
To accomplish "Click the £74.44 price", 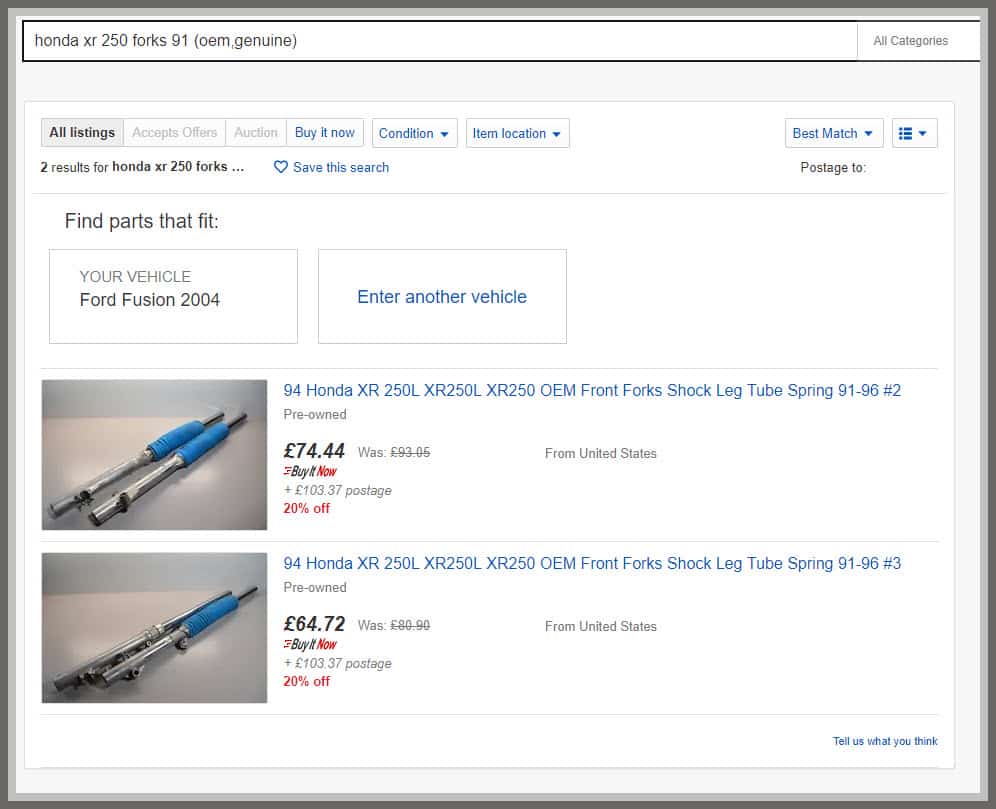I will point(314,451).
